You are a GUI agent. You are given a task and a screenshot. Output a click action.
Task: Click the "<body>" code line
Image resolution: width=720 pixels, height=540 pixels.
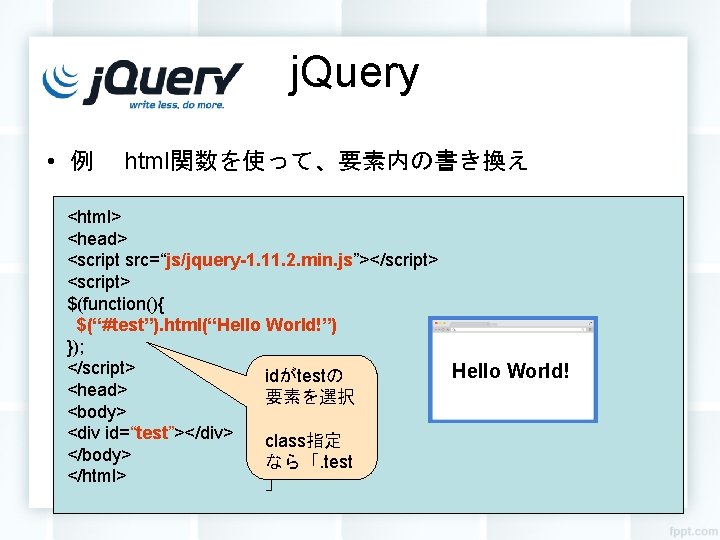point(96,411)
